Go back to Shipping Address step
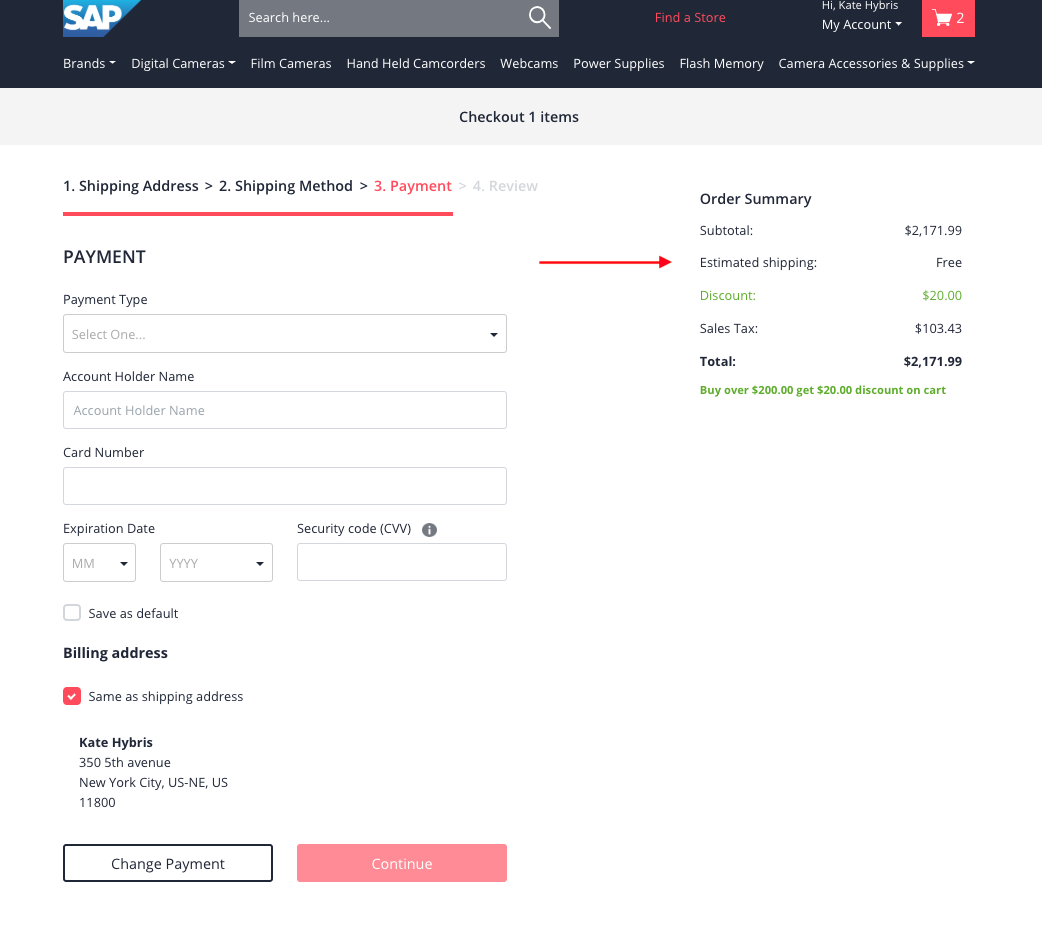Image resolution: width=1042 pixels, height=941 pixels. click(131, 186)
